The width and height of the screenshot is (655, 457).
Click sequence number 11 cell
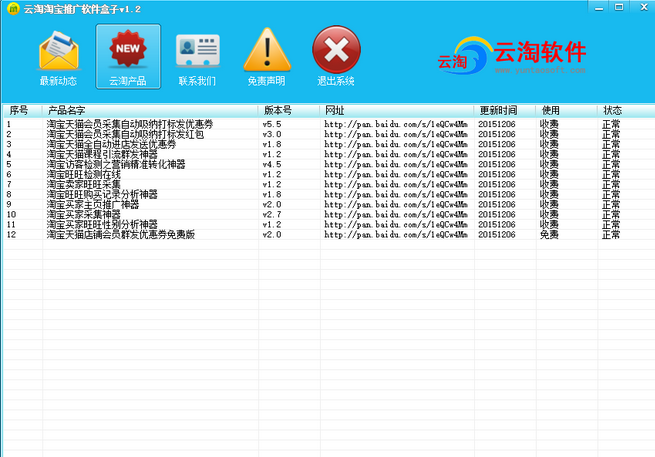11,224
